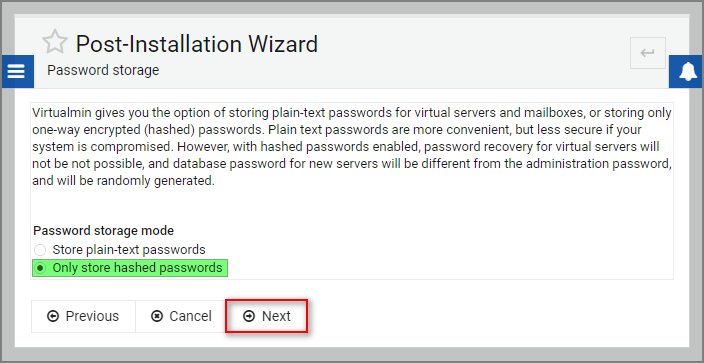Click the right-arrow icon inside Next

click(x=248, y=316)
